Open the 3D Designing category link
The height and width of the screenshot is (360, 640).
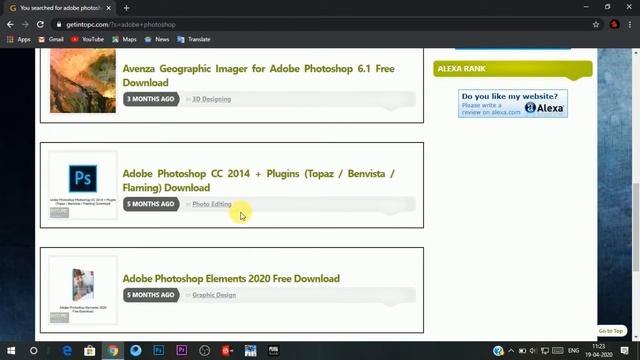click(211, 99)
